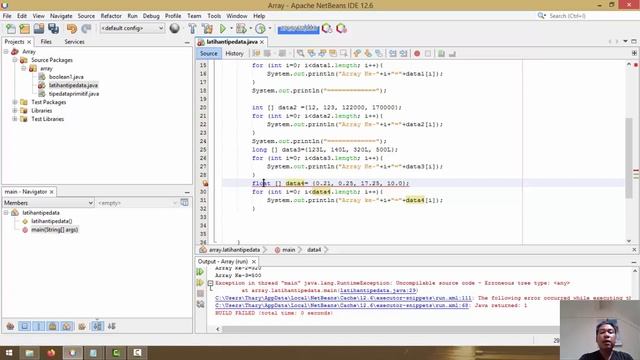Switch to History view of the editor

tap(234, 53)
